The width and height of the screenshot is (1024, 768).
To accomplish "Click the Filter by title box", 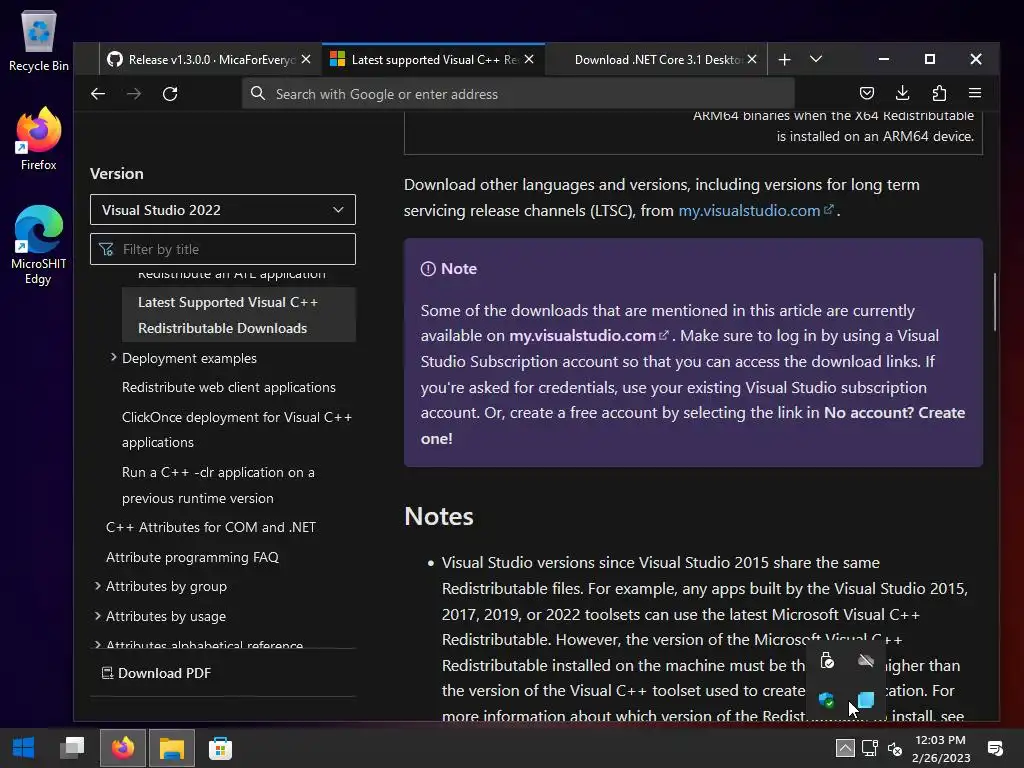I will (223, 249).
